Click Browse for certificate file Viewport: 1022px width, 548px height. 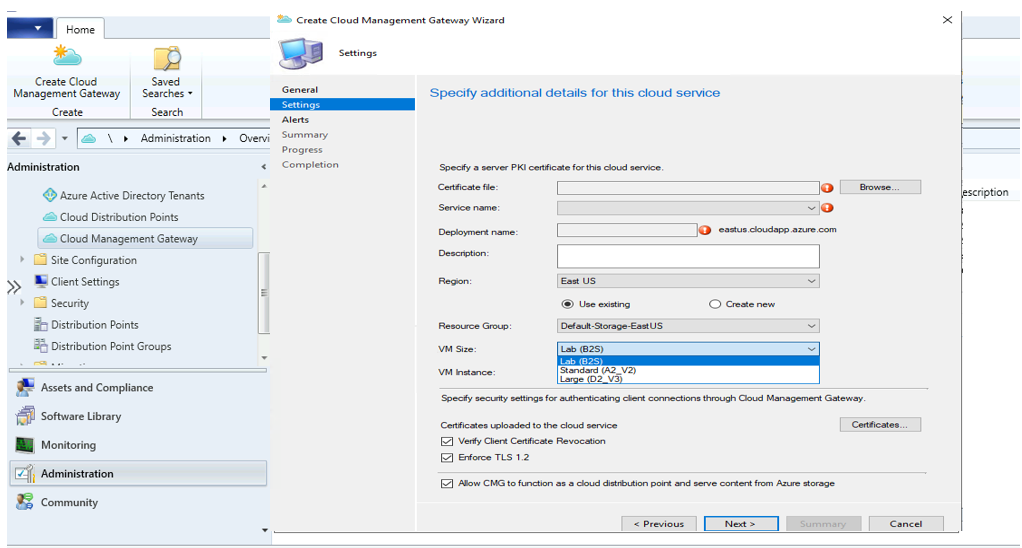[880, 187]
